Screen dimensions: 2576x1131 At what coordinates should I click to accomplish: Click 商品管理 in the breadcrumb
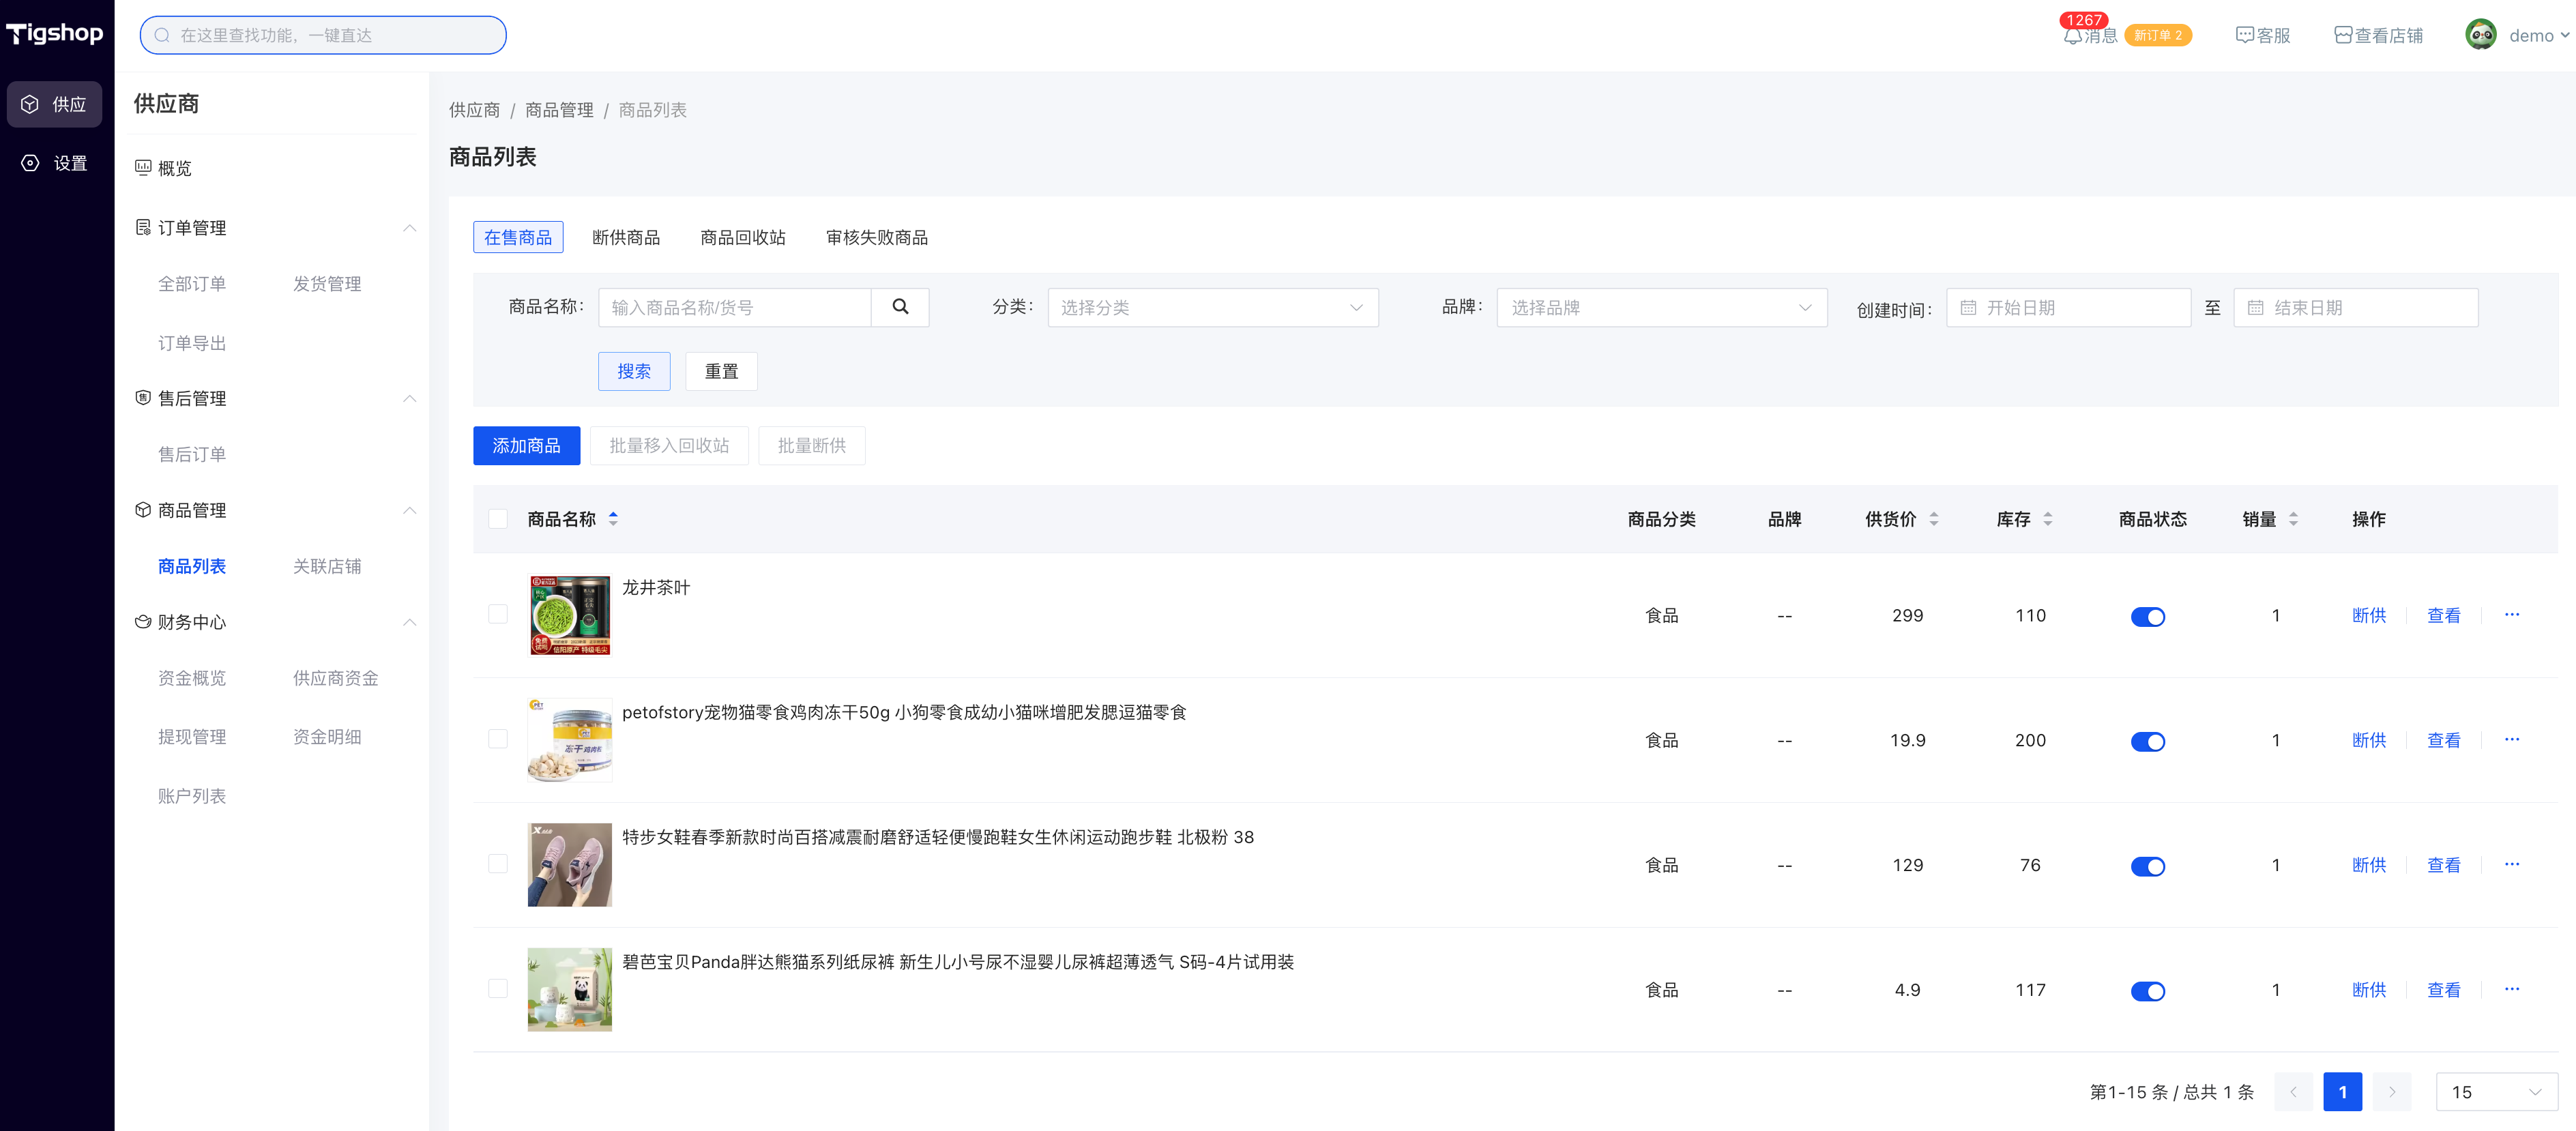pyautogui.click(x=559, y=110)
